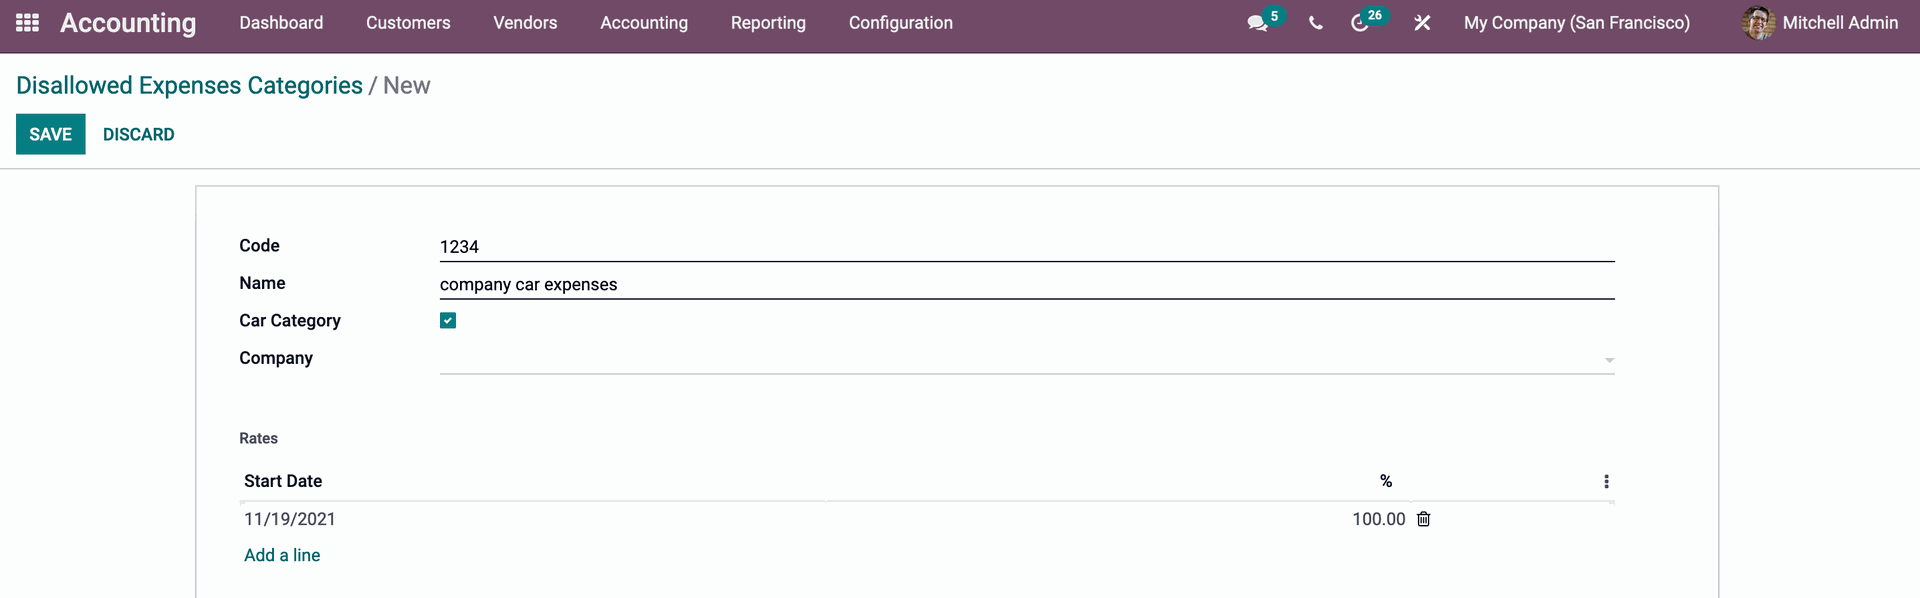Viewport: 1920px width, 598px height.
Task: Open the Vendors menu
Action: 525,23
